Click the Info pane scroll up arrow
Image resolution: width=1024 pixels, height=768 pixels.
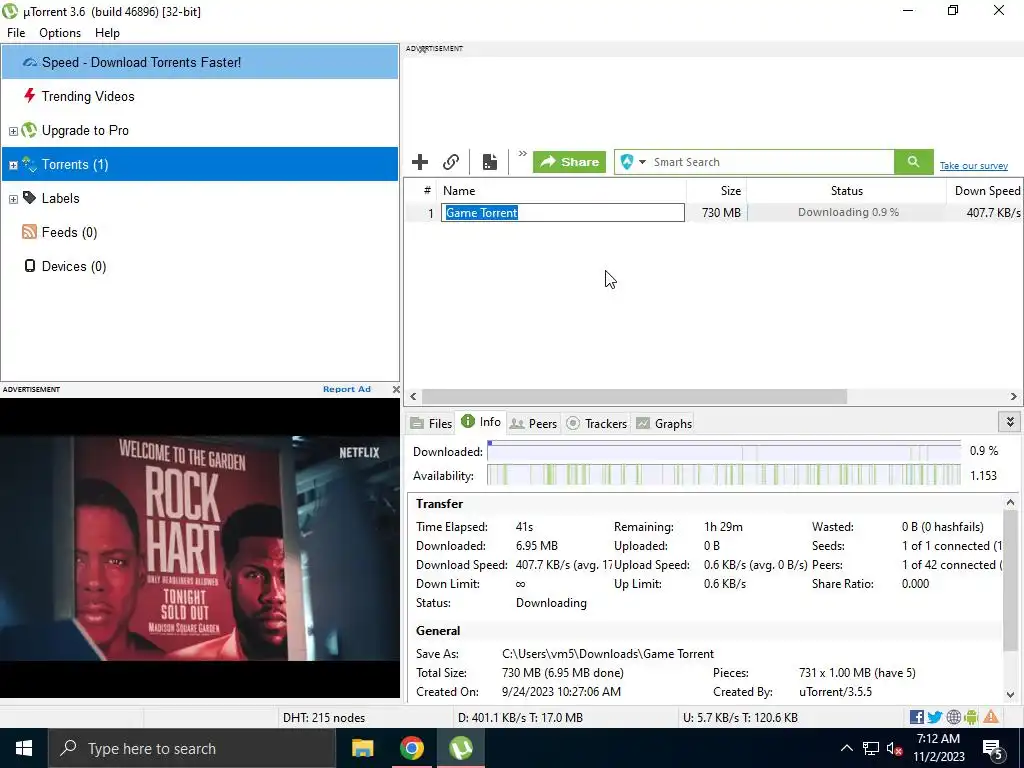coord(1010,502)
